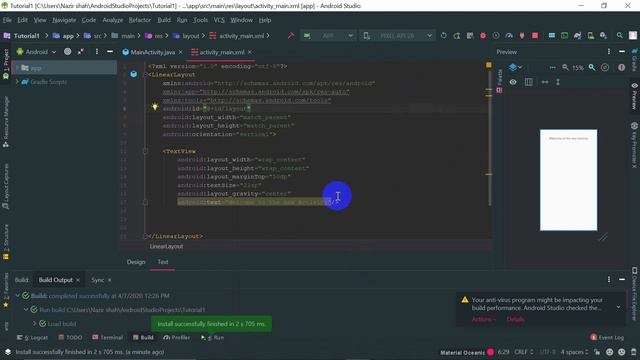The width and height of the screenshot is (640, 360).
Task: Click the CRLF line separator in status bar
Action: pos(523,352)
